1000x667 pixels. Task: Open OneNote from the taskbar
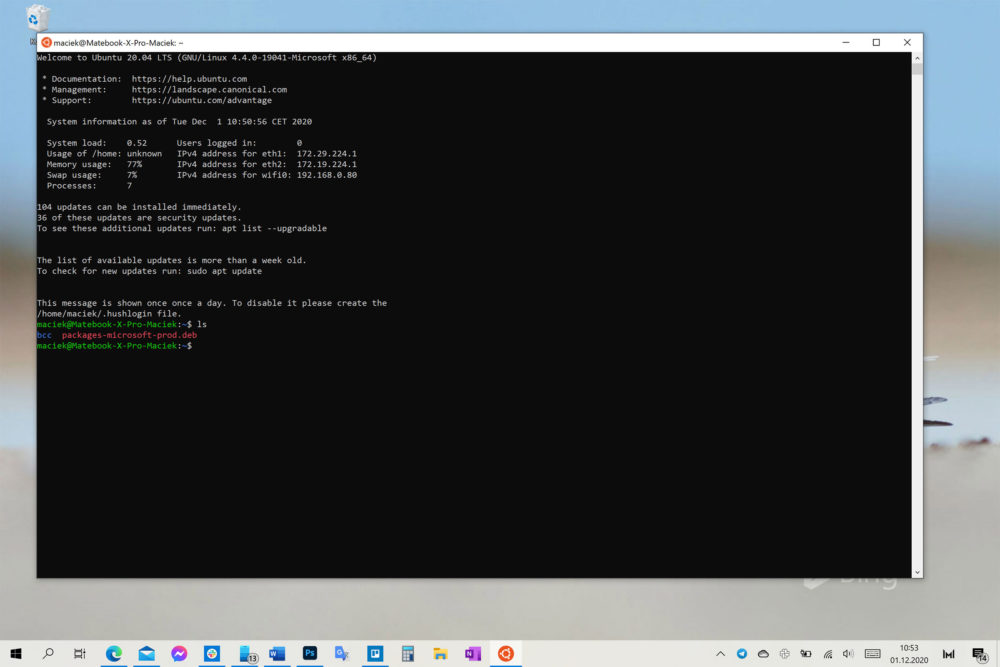[x=473, y=654]
